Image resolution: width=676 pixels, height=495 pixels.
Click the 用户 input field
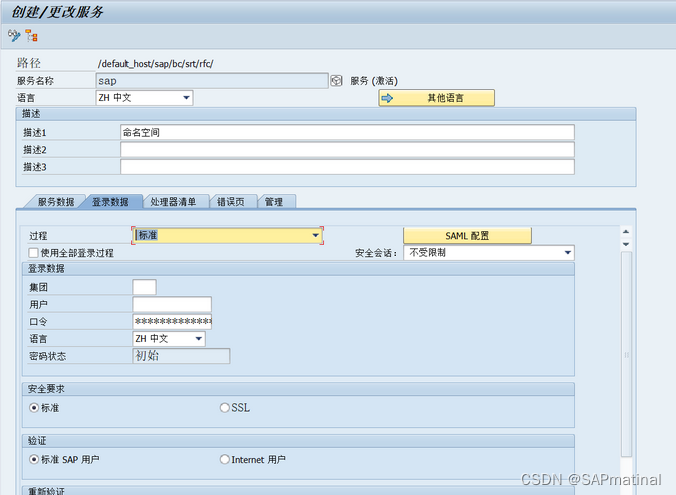click(x=172, y=304)
